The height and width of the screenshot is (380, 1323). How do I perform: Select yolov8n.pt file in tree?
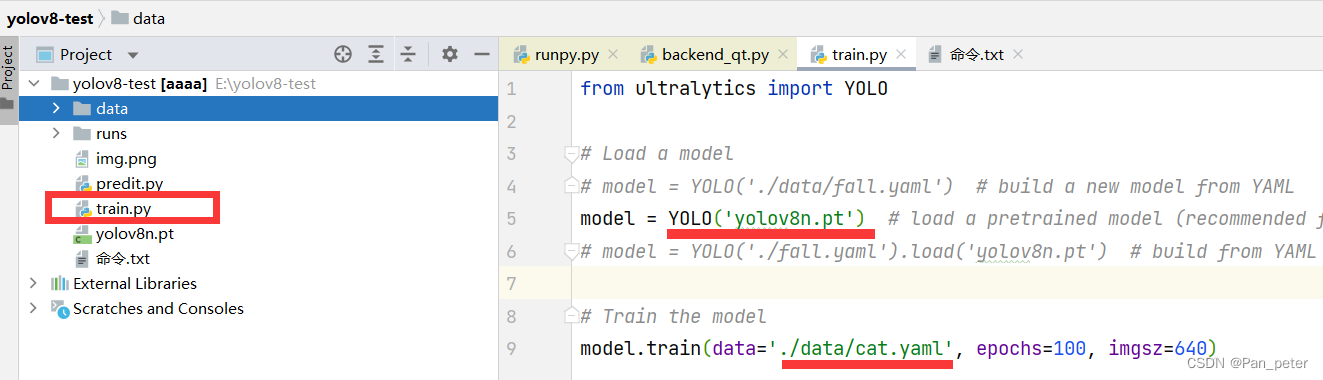coord(135,234)
